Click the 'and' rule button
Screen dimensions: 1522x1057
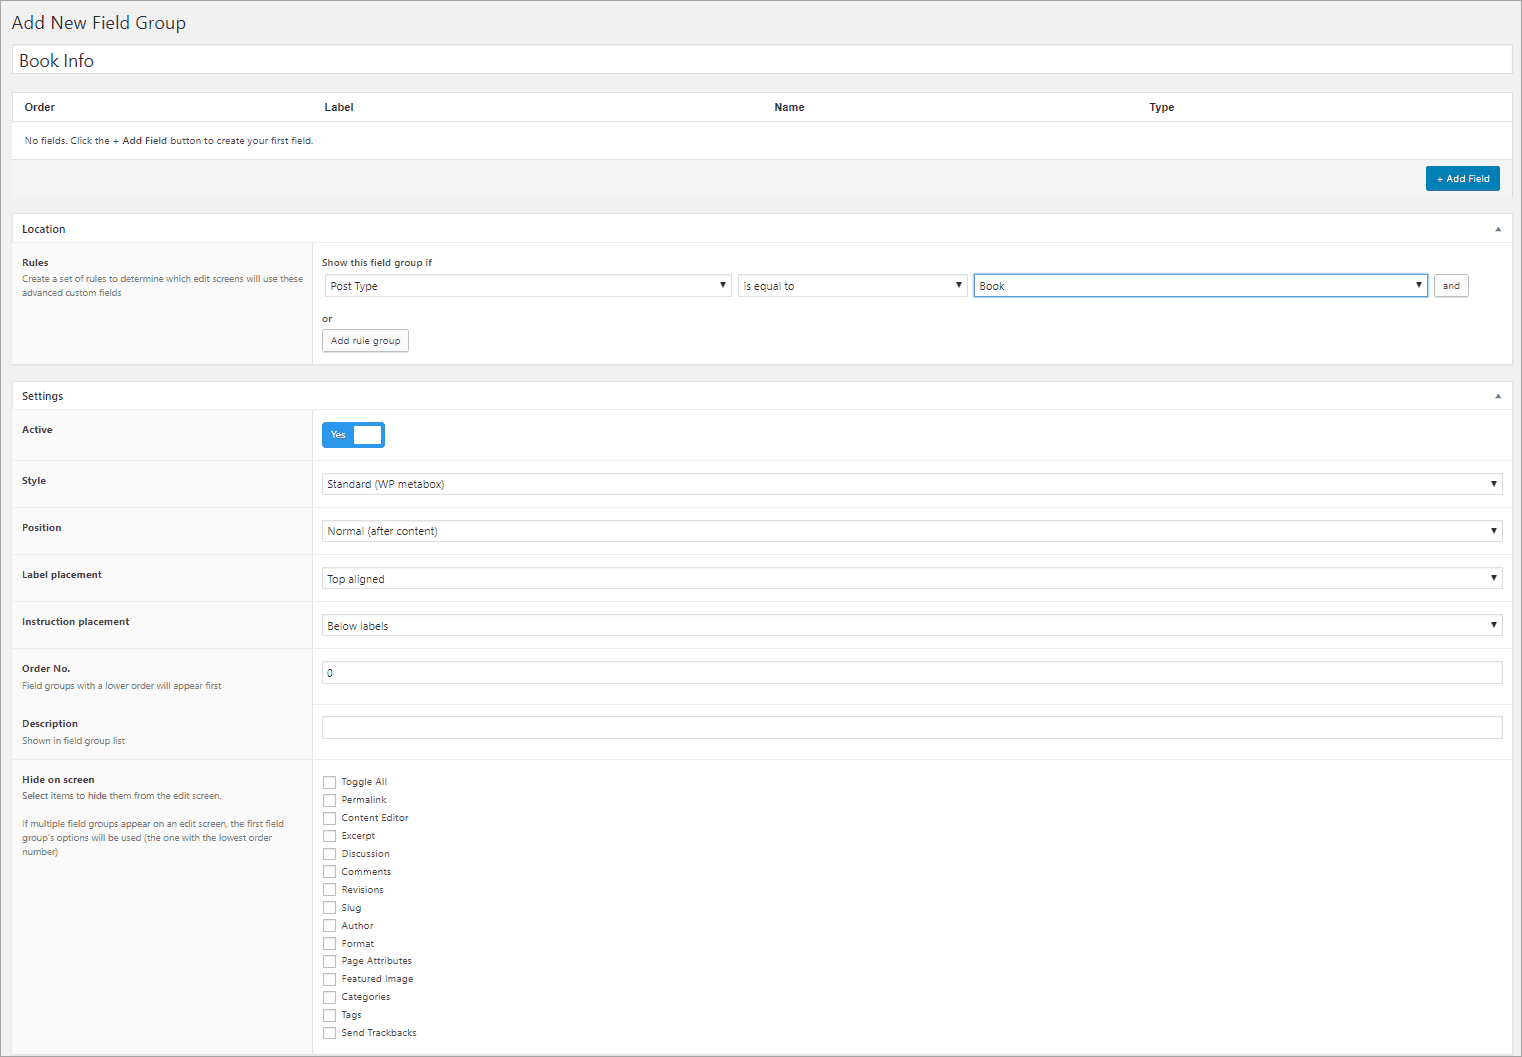click(x=1450, y=286)
